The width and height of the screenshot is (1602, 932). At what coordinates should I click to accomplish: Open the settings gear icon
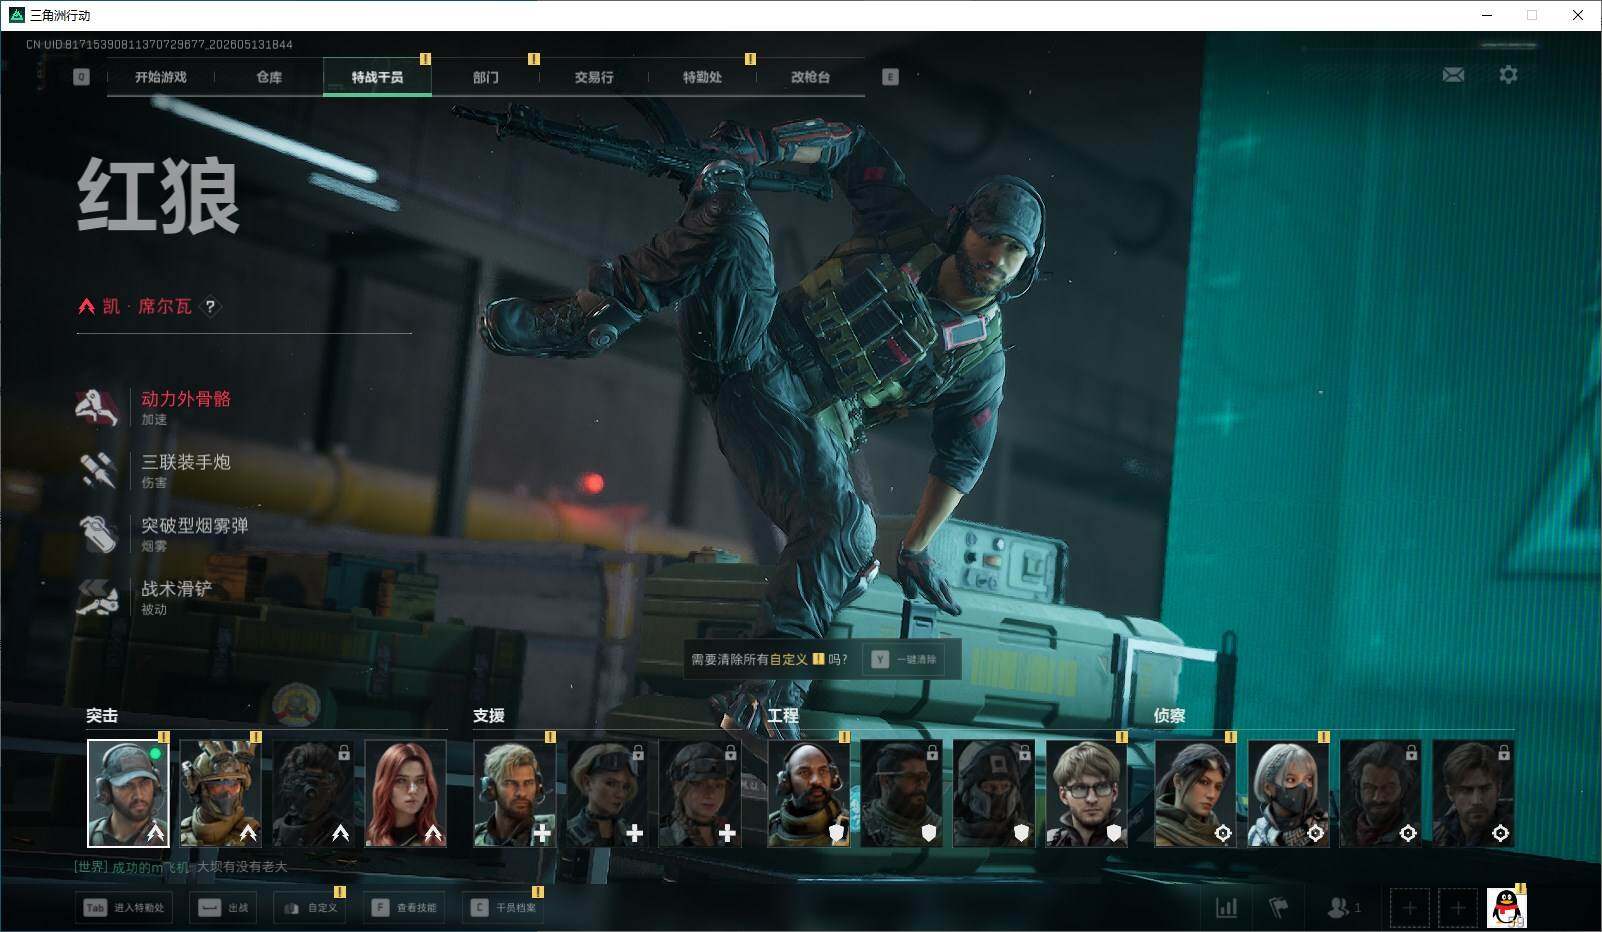tap(1508, 75)
